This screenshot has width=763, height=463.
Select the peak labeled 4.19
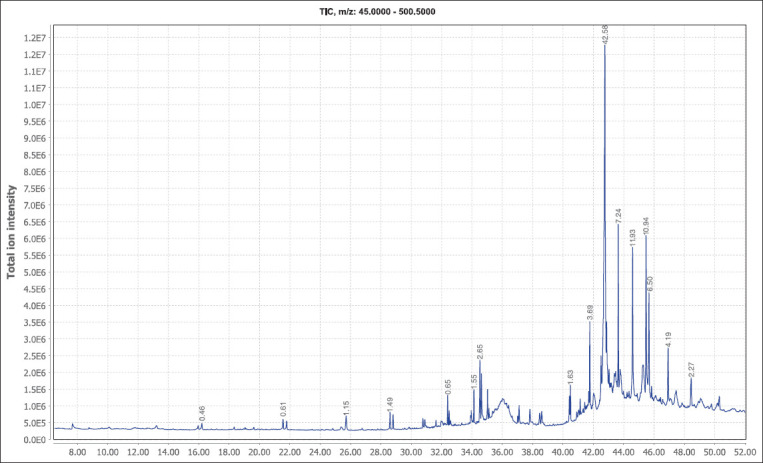click(668, 339)
